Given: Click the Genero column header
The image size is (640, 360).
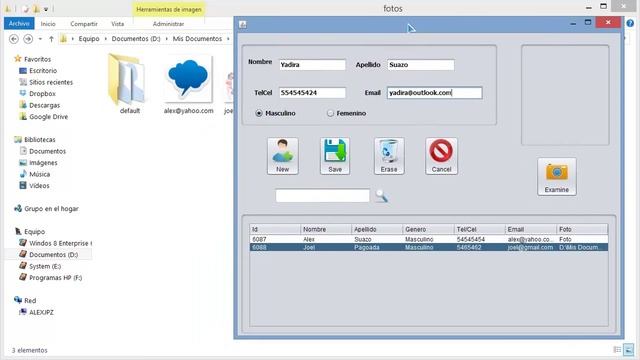Looking at the screenshot, I should pyautogui.click(x=428, y=229).
